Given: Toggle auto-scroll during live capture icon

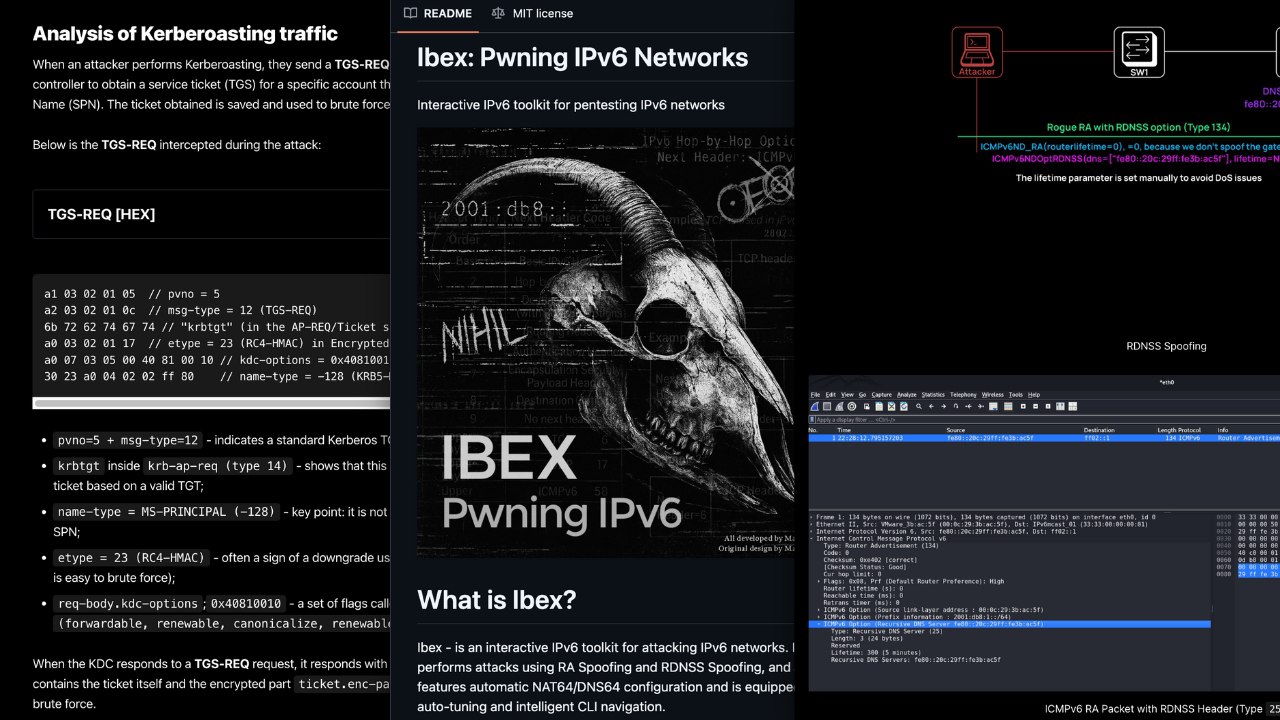Looking at the screenshot, I should pyautogui.click(x=993, y=406).
